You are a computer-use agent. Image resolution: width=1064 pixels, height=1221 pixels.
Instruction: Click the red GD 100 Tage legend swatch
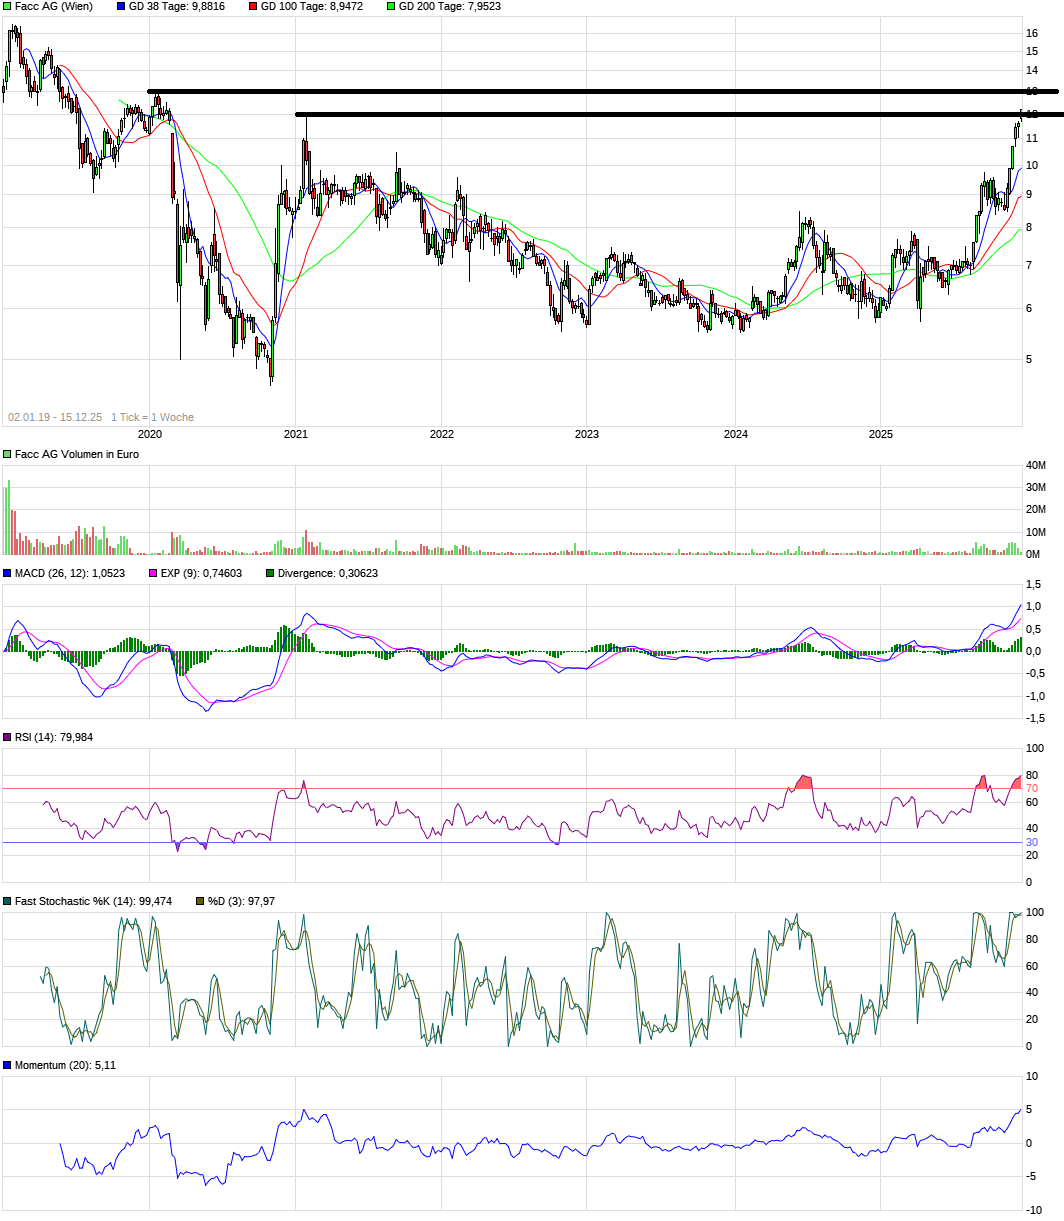pos(253,6)
